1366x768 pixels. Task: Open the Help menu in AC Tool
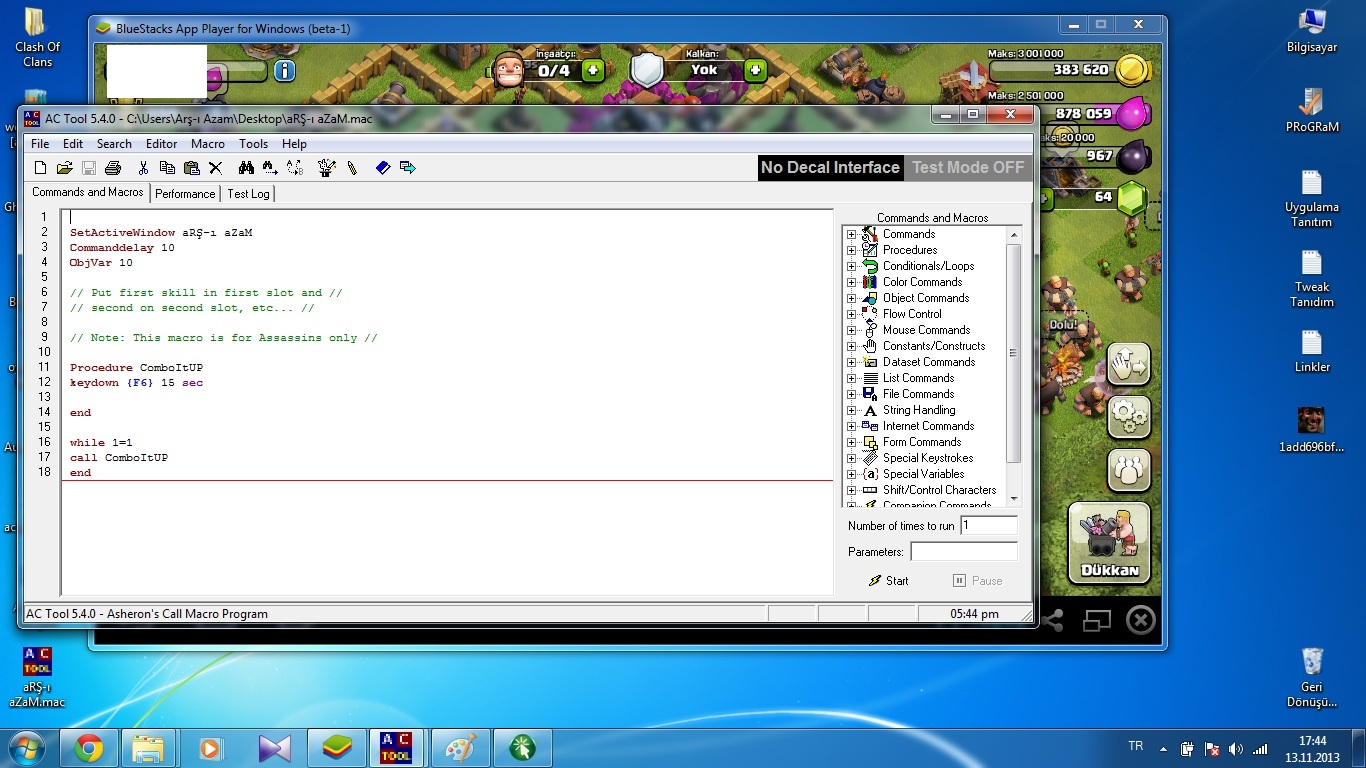point(294,144)
